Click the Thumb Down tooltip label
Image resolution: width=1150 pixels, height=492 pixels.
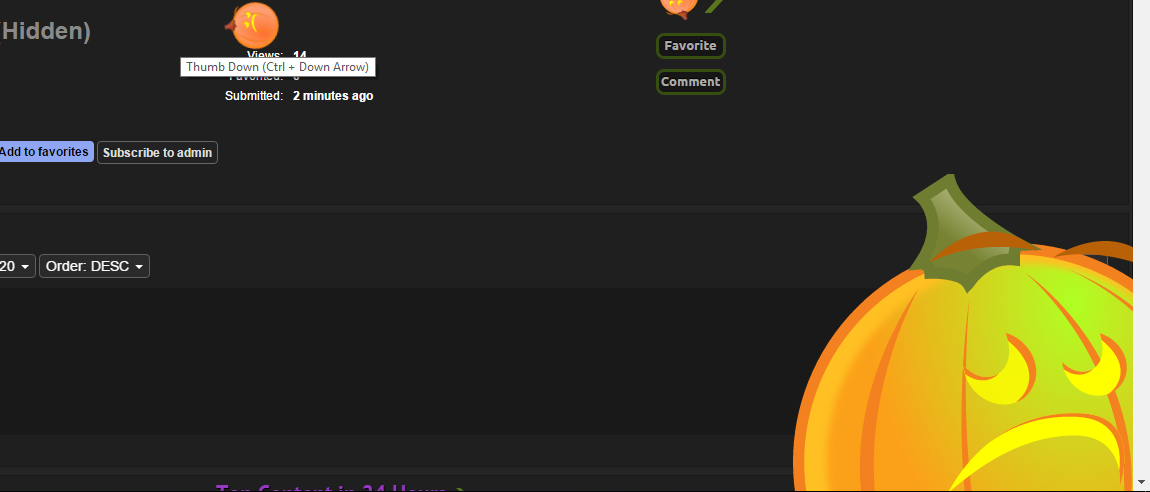click(278, 67)
